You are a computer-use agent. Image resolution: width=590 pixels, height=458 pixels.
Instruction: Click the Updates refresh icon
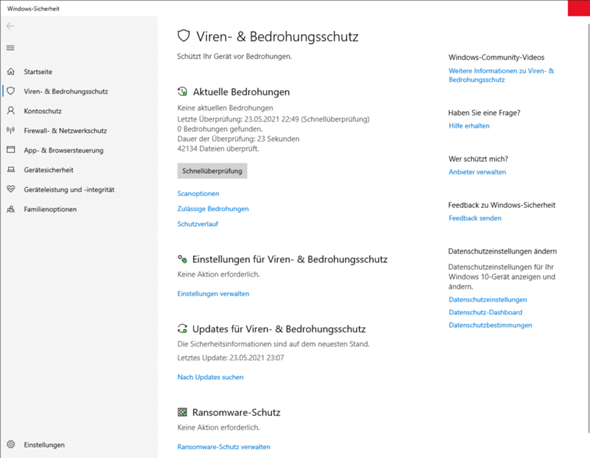coord(182,329)
